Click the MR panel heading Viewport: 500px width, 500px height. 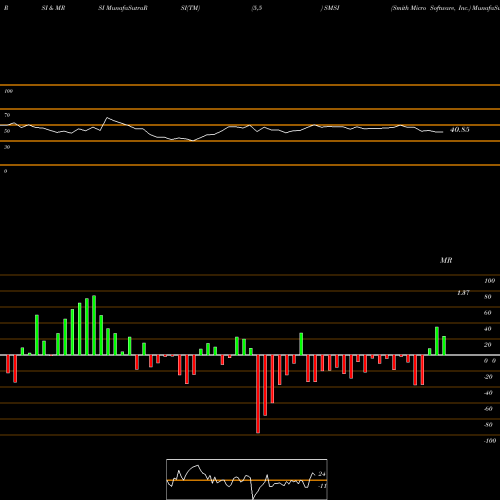coord(446,260)
